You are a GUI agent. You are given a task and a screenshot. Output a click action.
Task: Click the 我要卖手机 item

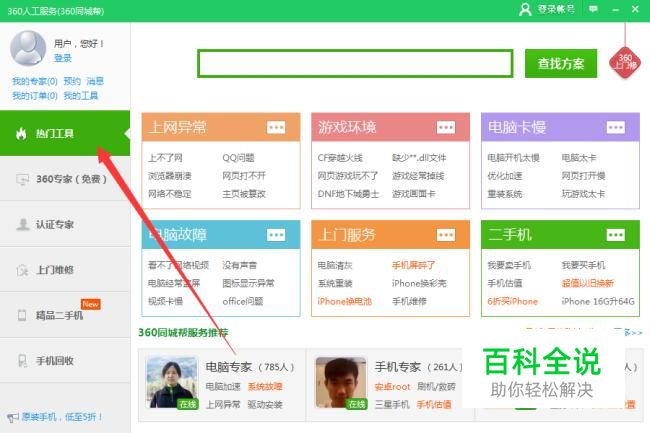click(509, 265)
